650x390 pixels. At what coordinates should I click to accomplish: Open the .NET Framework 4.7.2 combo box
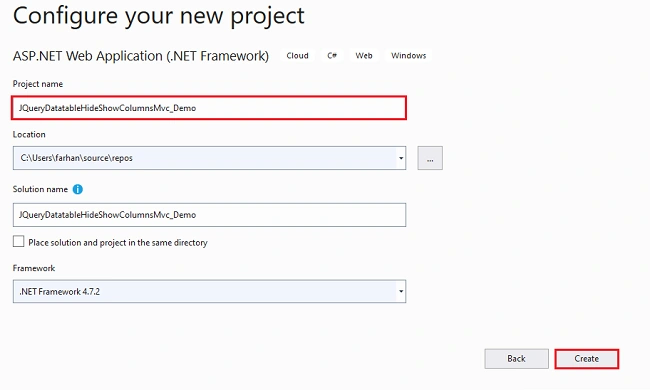coord(209,291)
